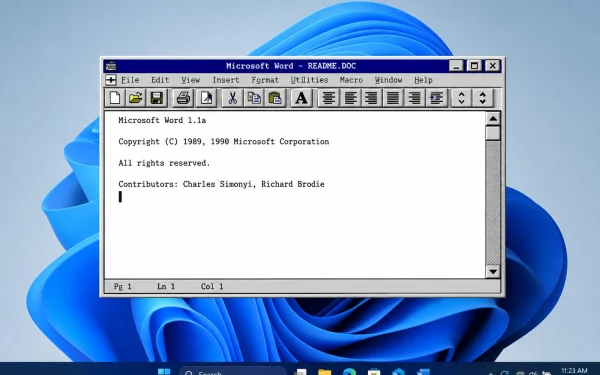Open the Help menu
The width and height of the screenshot is (600, 375).
click(x=423, y=80)
